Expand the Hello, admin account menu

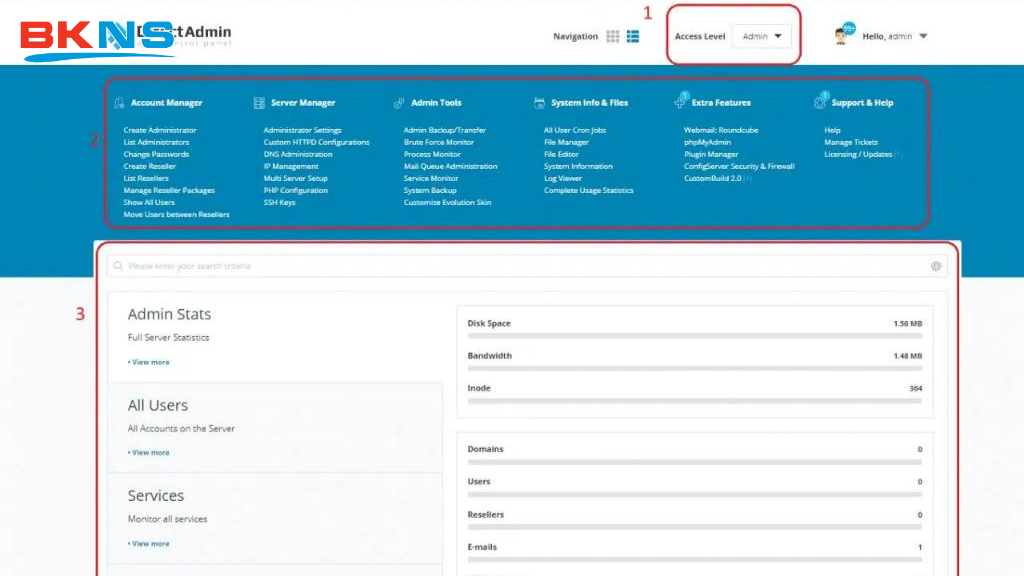coord(893,34)
